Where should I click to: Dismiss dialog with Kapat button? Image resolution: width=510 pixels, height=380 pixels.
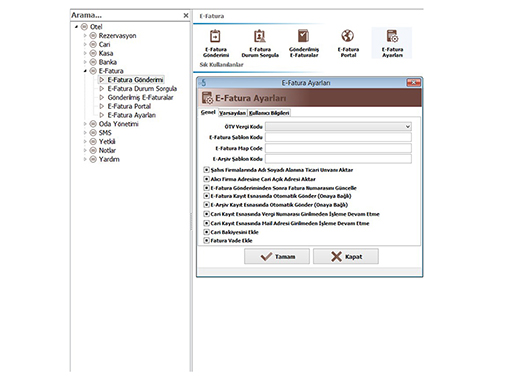[x=346, y=256]
